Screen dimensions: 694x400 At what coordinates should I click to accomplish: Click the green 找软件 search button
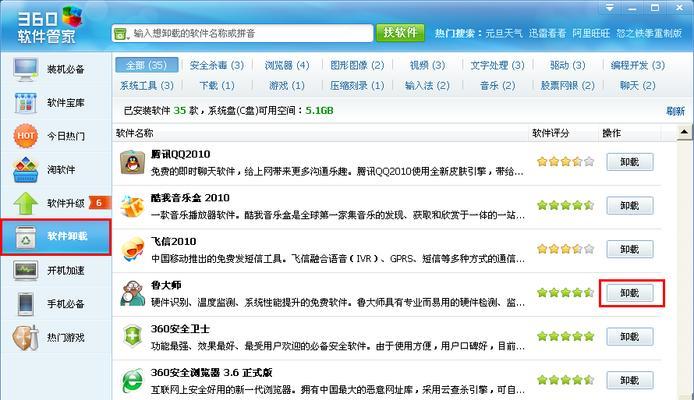[x=400, y=33]
